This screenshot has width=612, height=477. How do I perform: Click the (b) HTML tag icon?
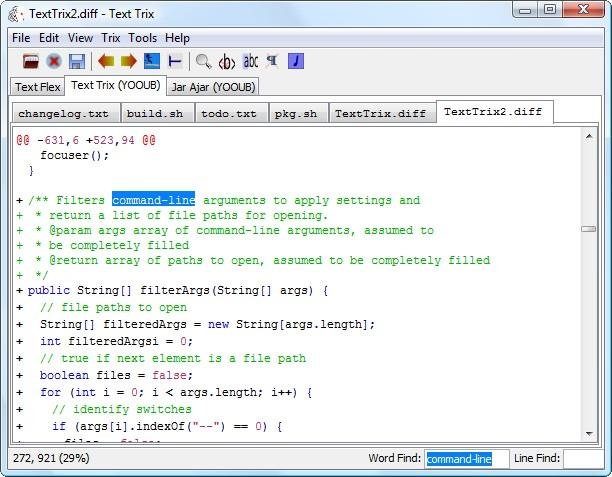pos(227,61)
